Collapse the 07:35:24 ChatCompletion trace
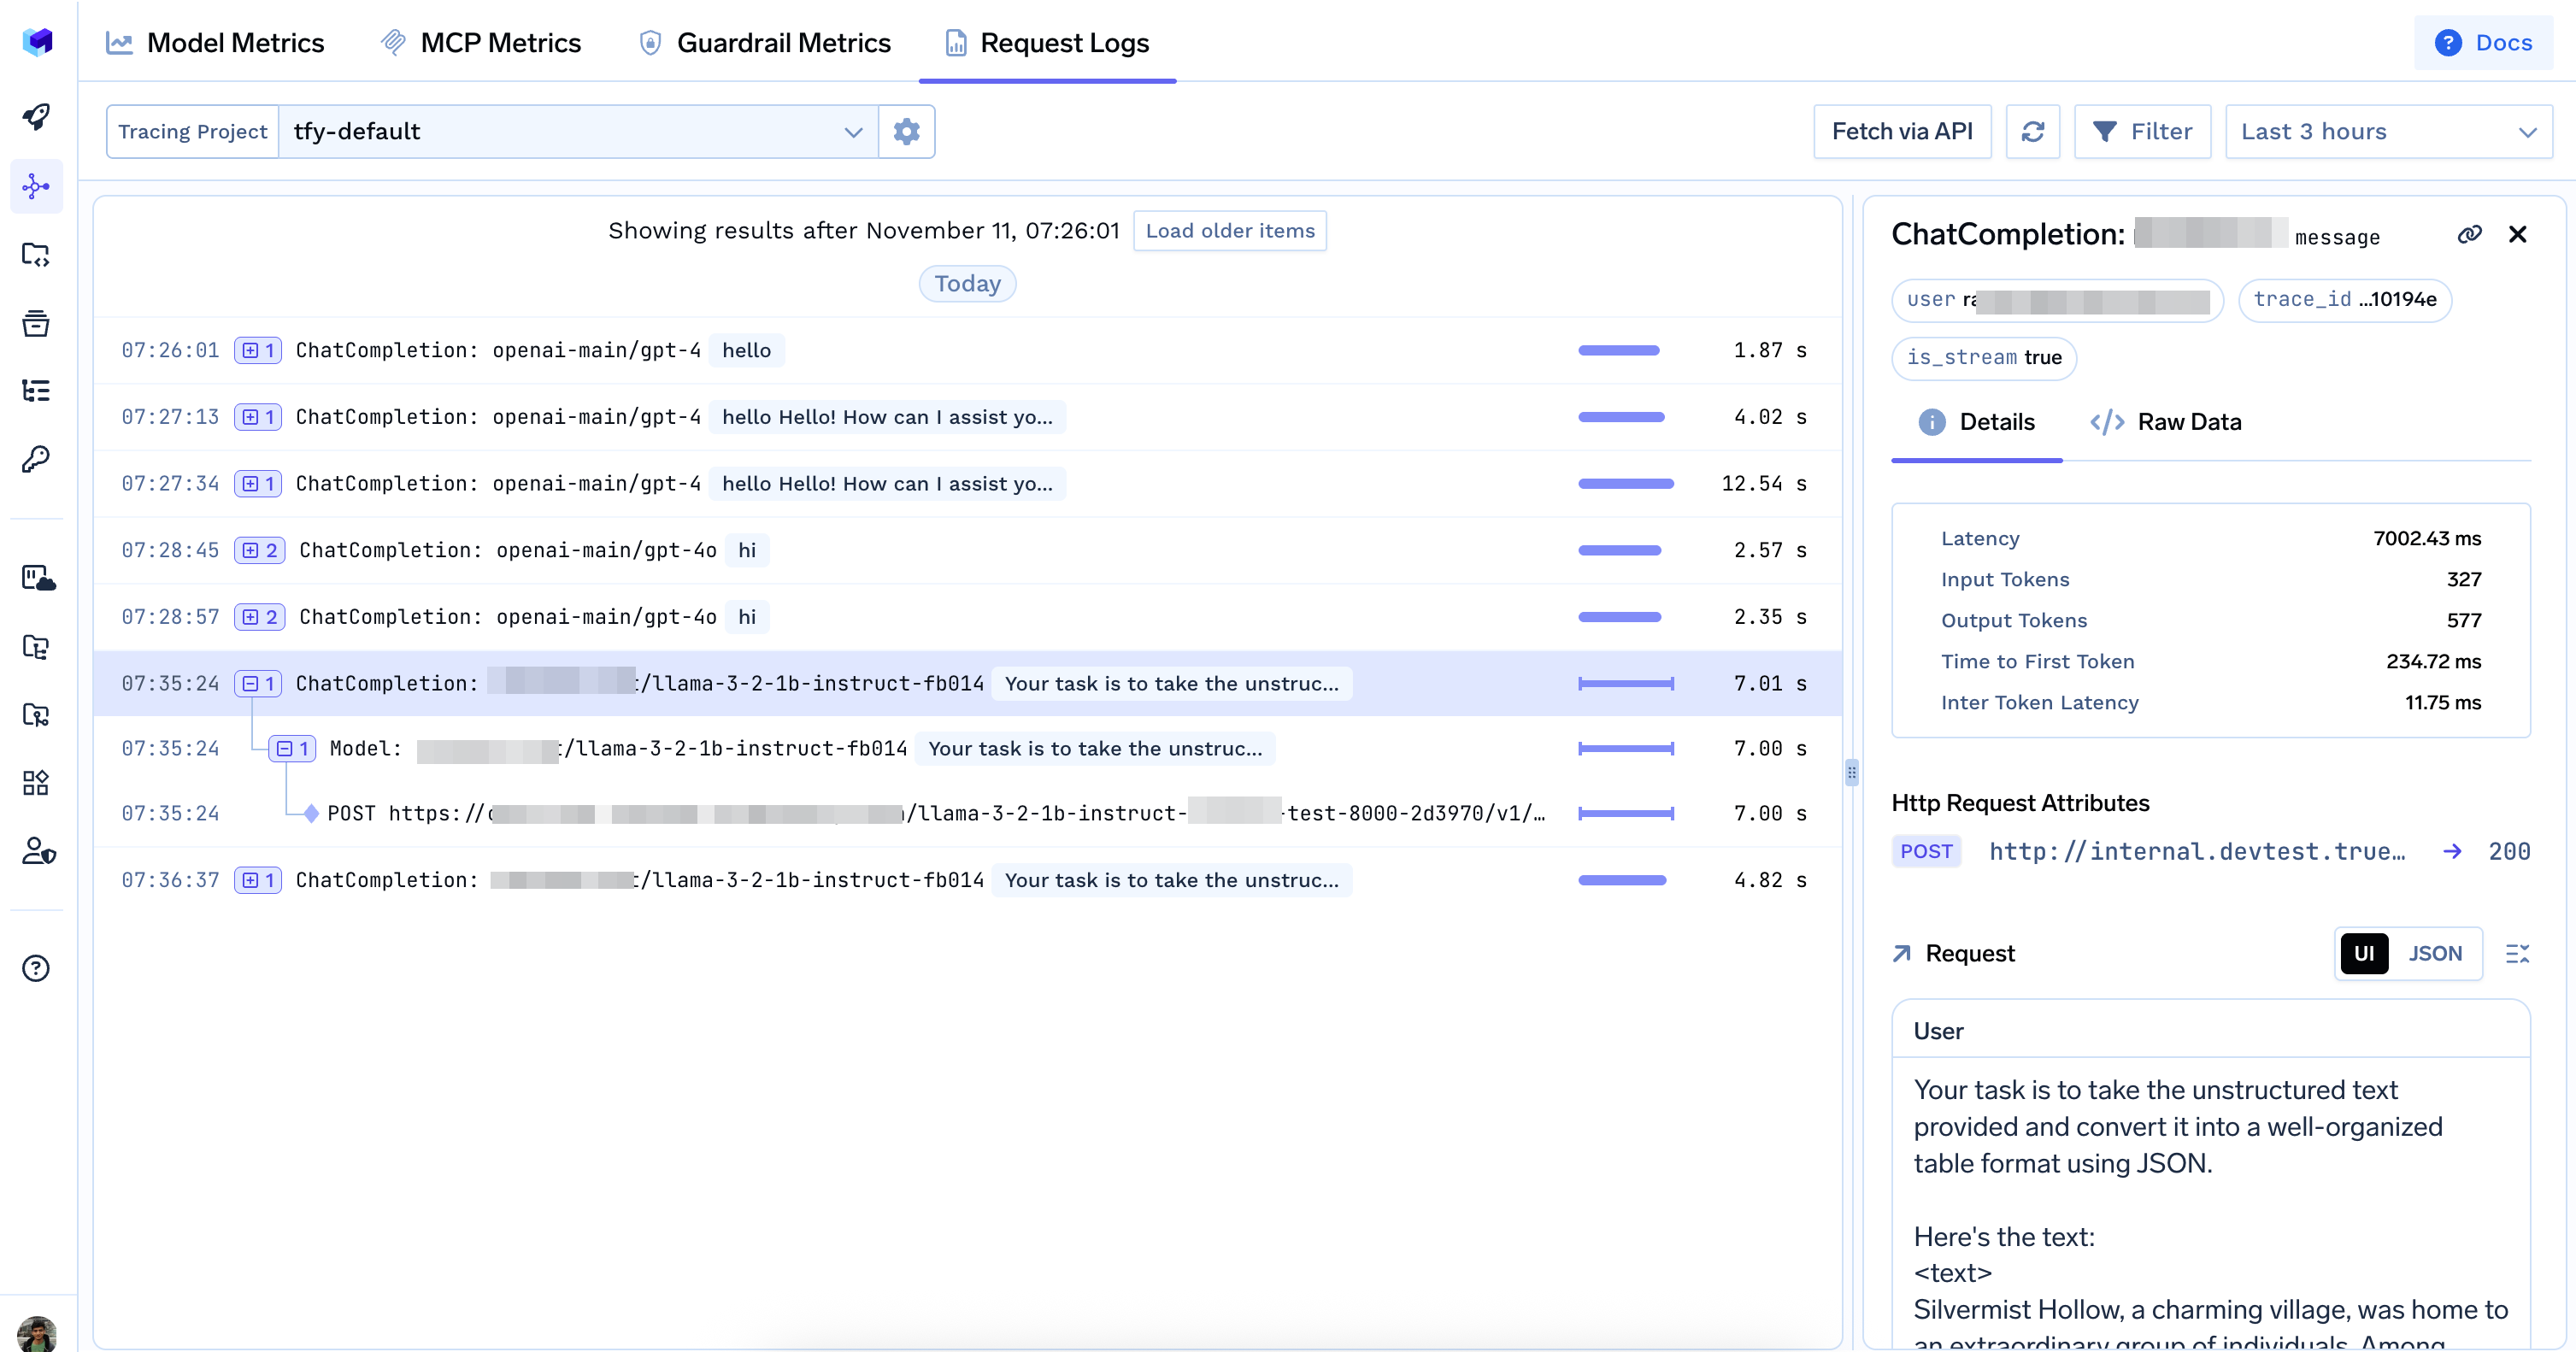The width and height of the screenshot is (2576, 1352). tap(258, 684)
